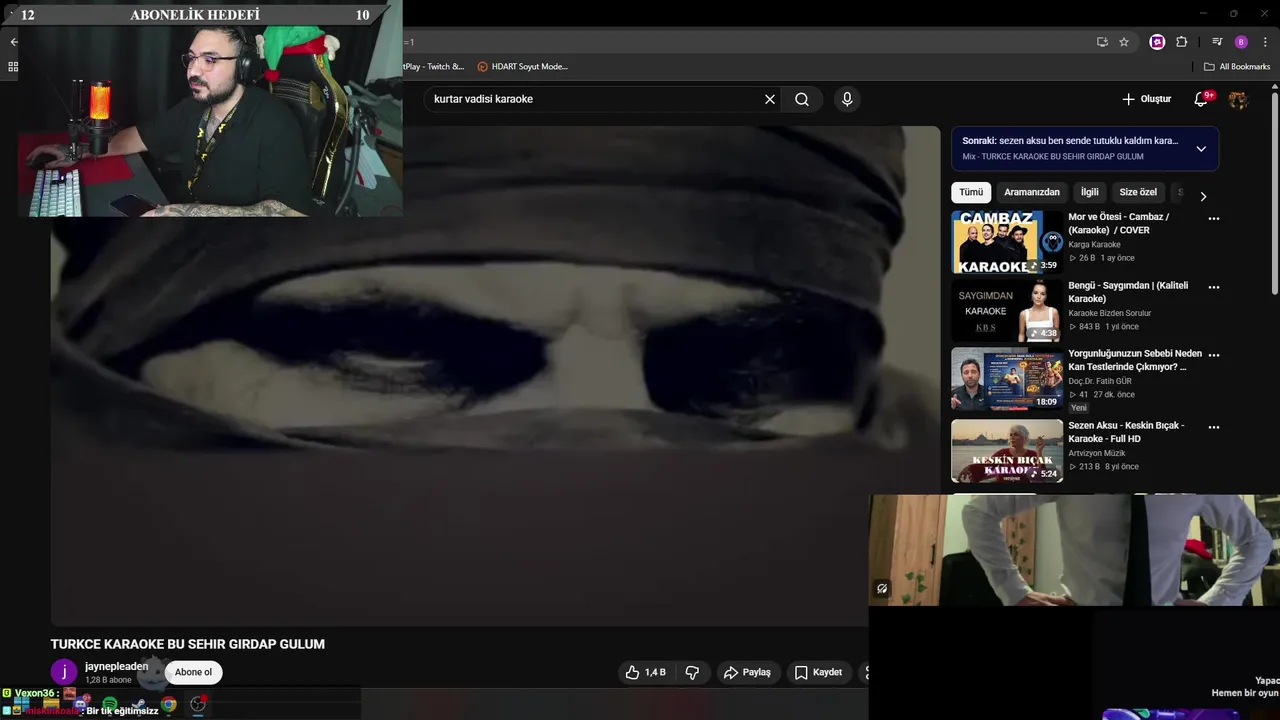1280x720 pixels.
Task: Clear the YouTube search box text
Action: tap(770, 99)
